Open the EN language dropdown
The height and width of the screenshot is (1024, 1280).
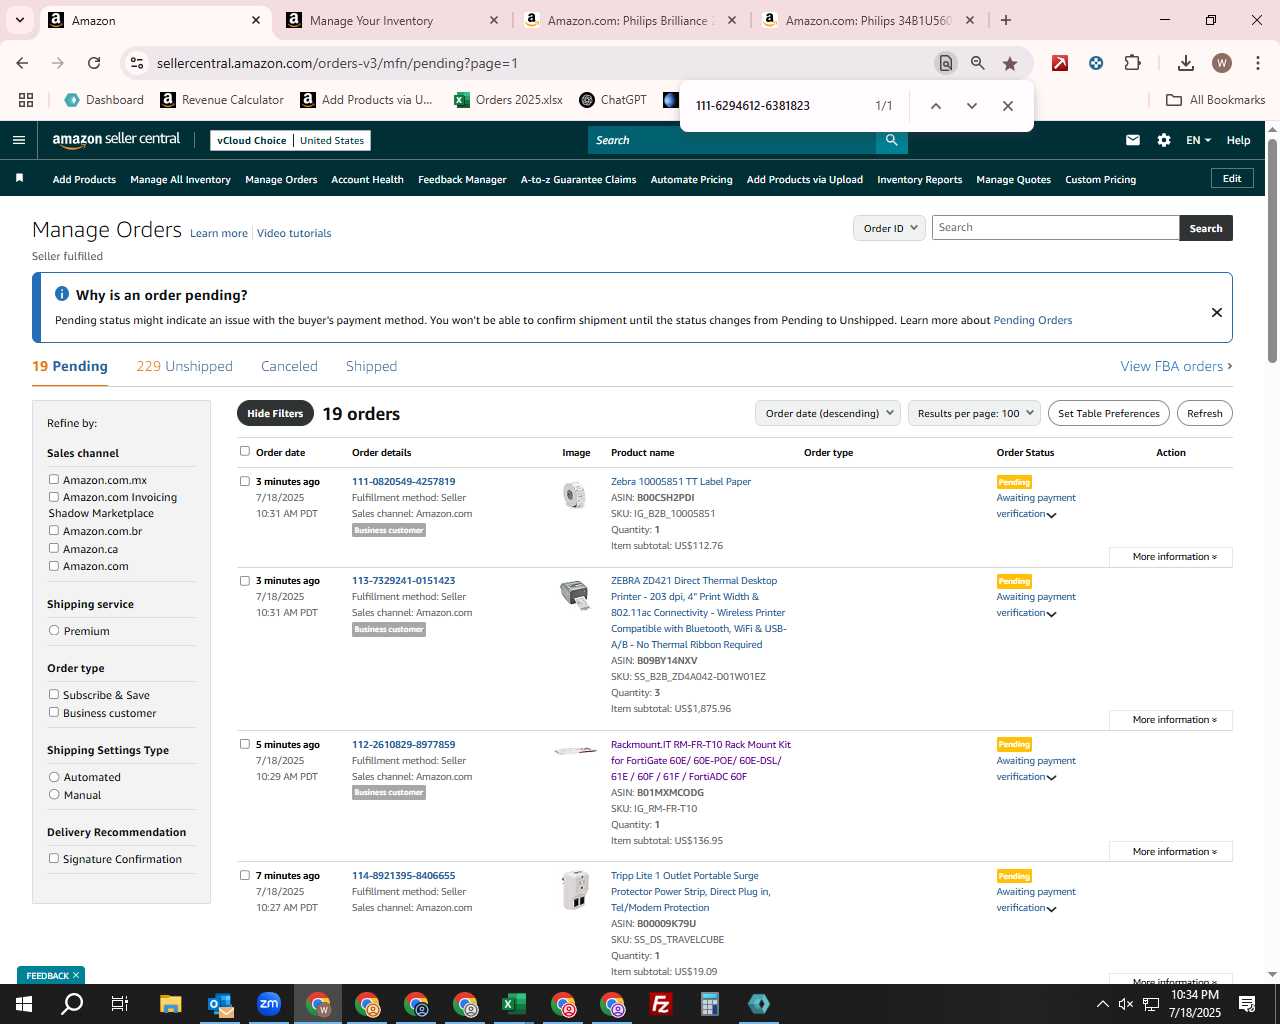[x=1198, y=140]
